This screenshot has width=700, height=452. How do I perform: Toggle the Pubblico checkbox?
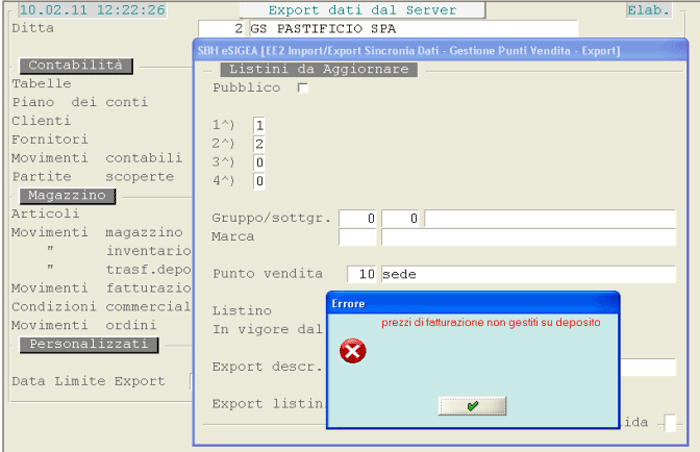click(303, 88)
